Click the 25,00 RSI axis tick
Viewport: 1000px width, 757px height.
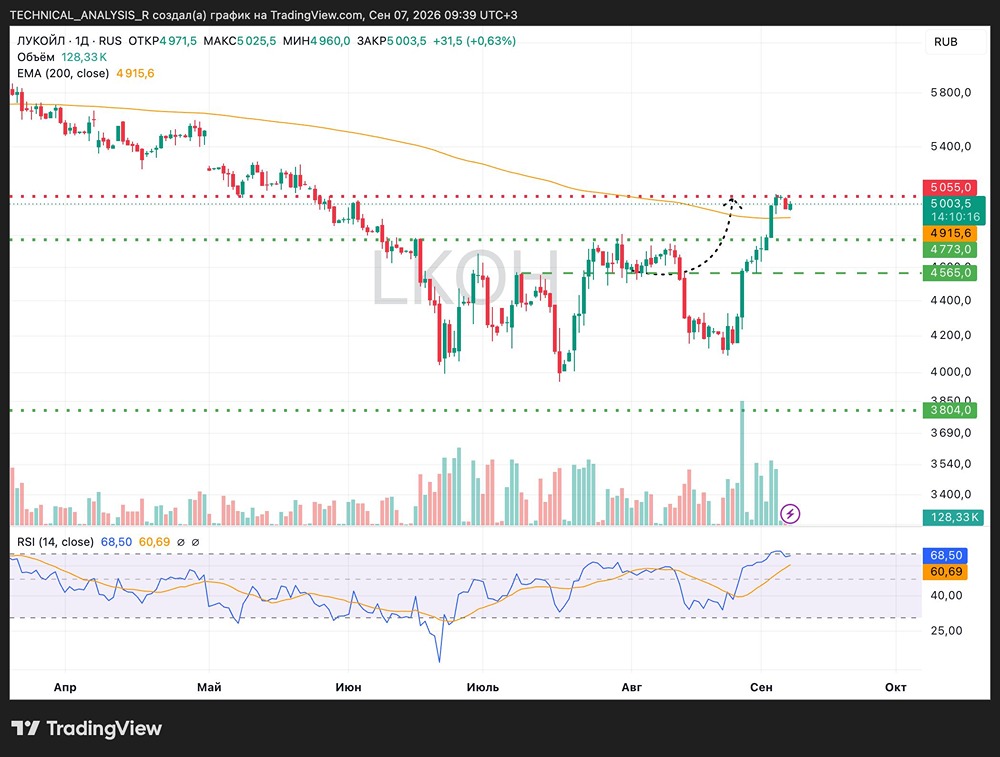[946, 631]
